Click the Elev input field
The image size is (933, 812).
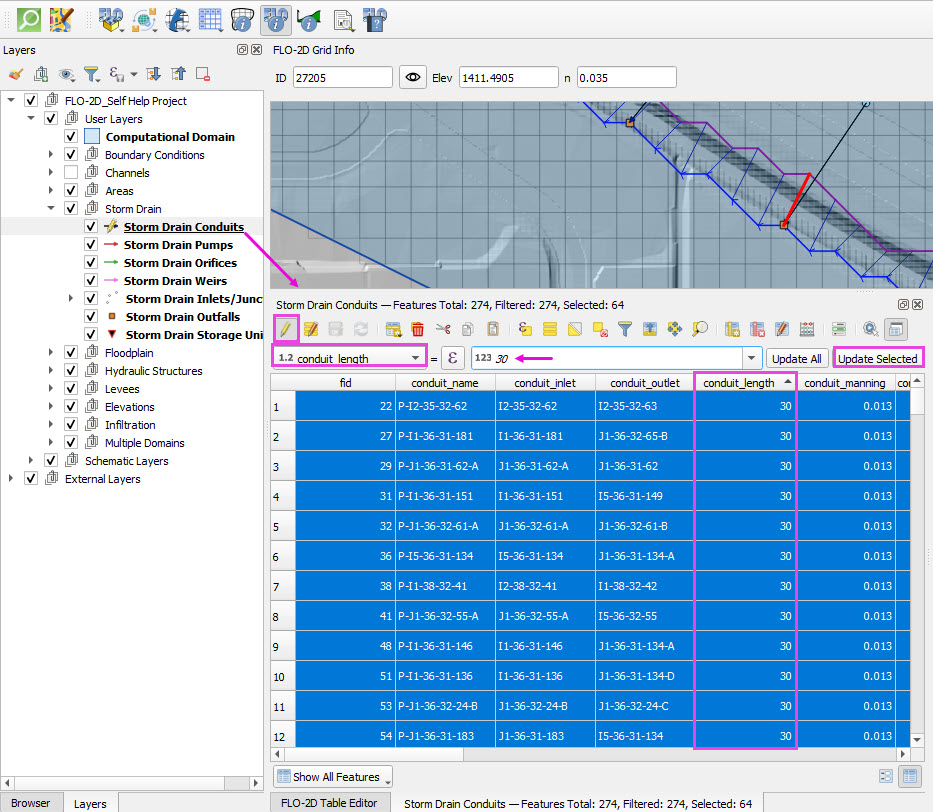coord(508,77)
